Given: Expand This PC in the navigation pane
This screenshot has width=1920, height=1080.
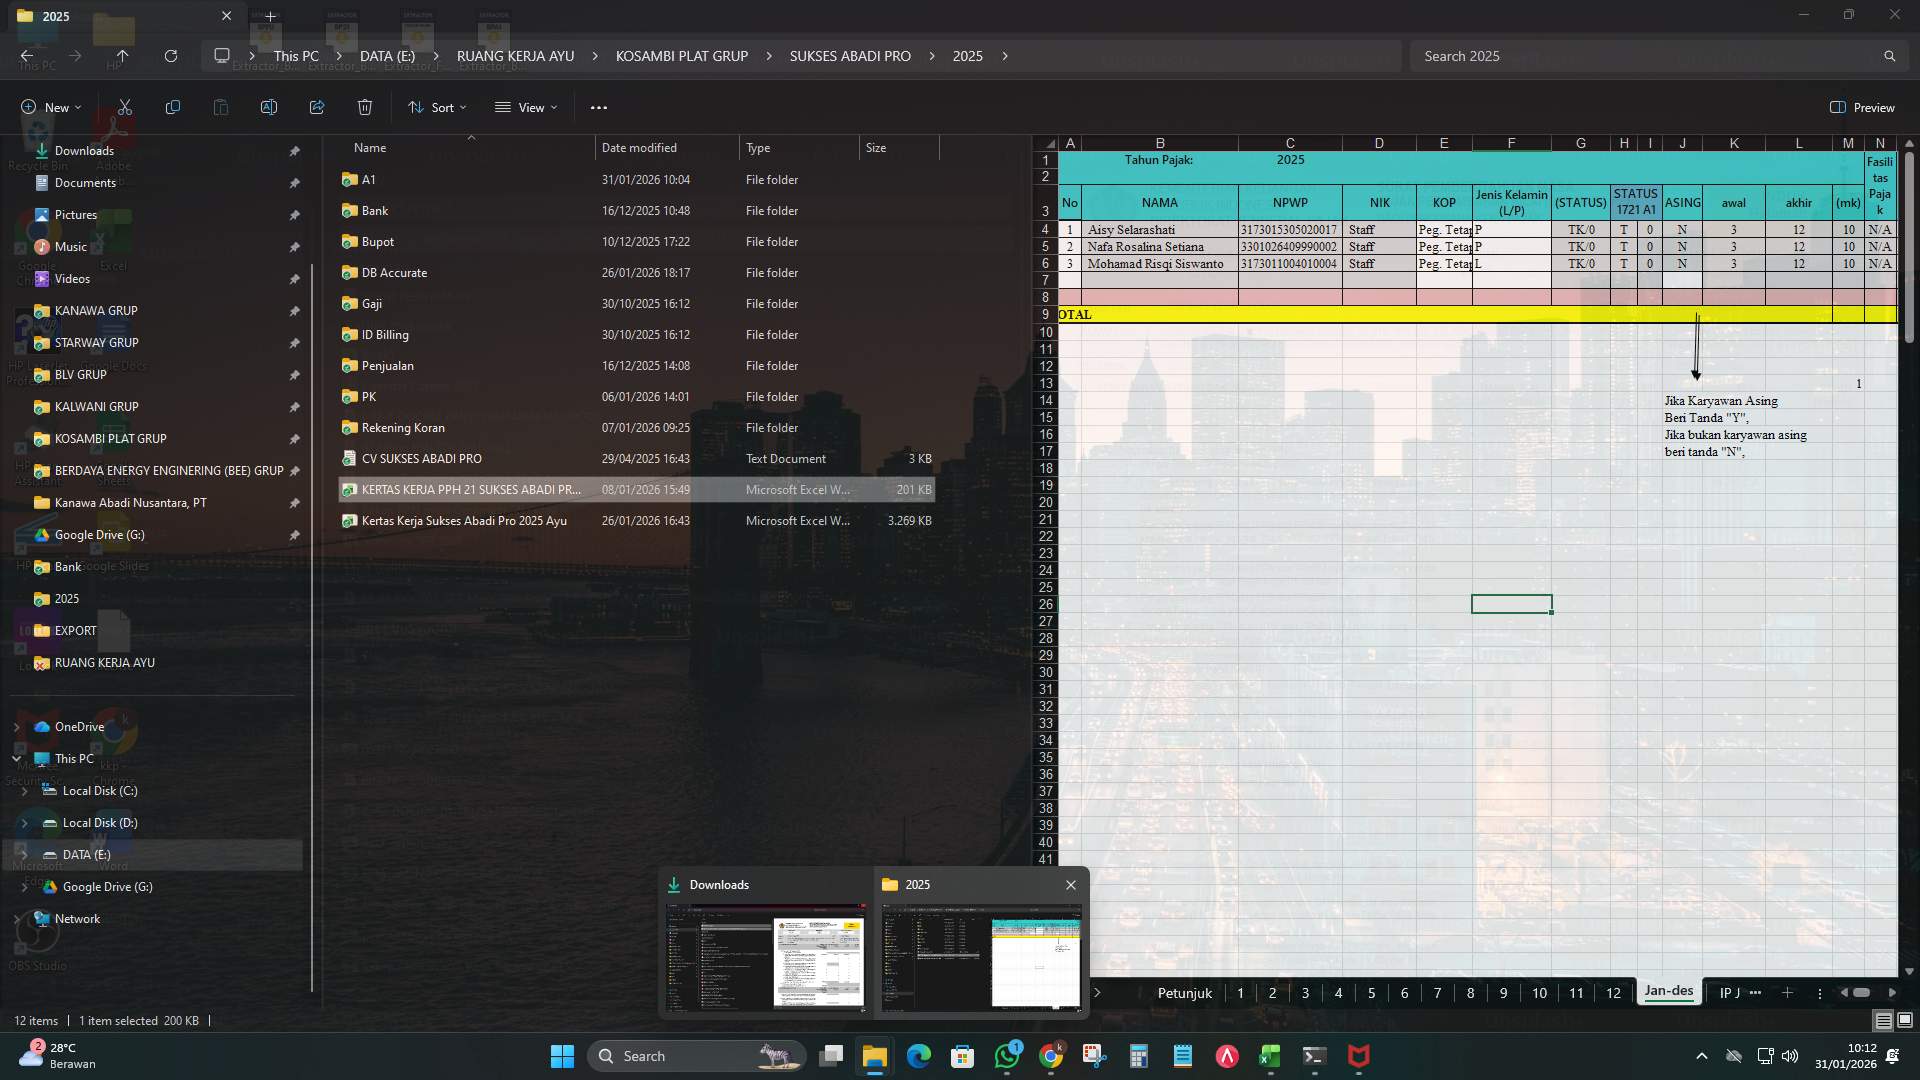Looking at the screenshot, I should 16,758.
